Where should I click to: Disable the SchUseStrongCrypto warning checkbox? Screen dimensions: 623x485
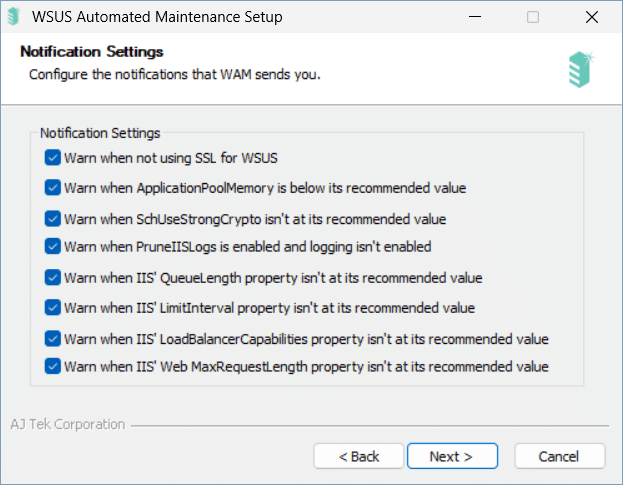point(52,218)
